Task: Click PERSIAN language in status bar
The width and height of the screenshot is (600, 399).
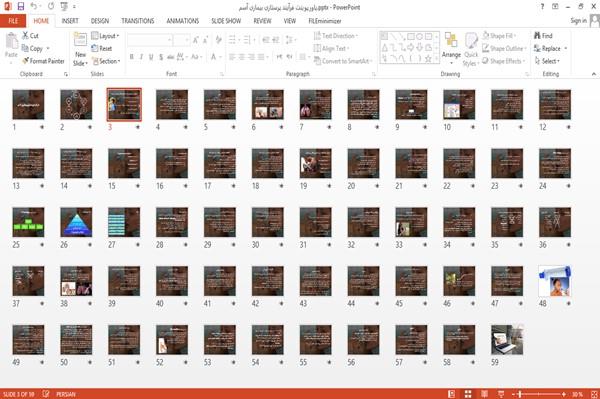Action: coord(66,394)
